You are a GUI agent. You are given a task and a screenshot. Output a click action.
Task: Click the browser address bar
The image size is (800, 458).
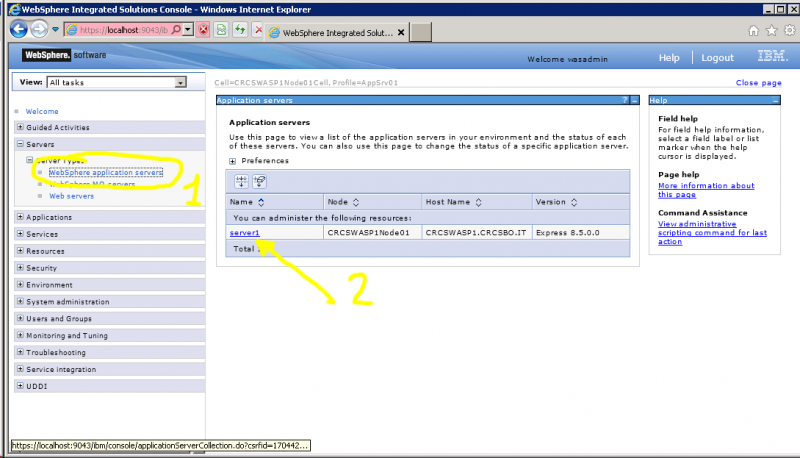[x=120, y=30]
